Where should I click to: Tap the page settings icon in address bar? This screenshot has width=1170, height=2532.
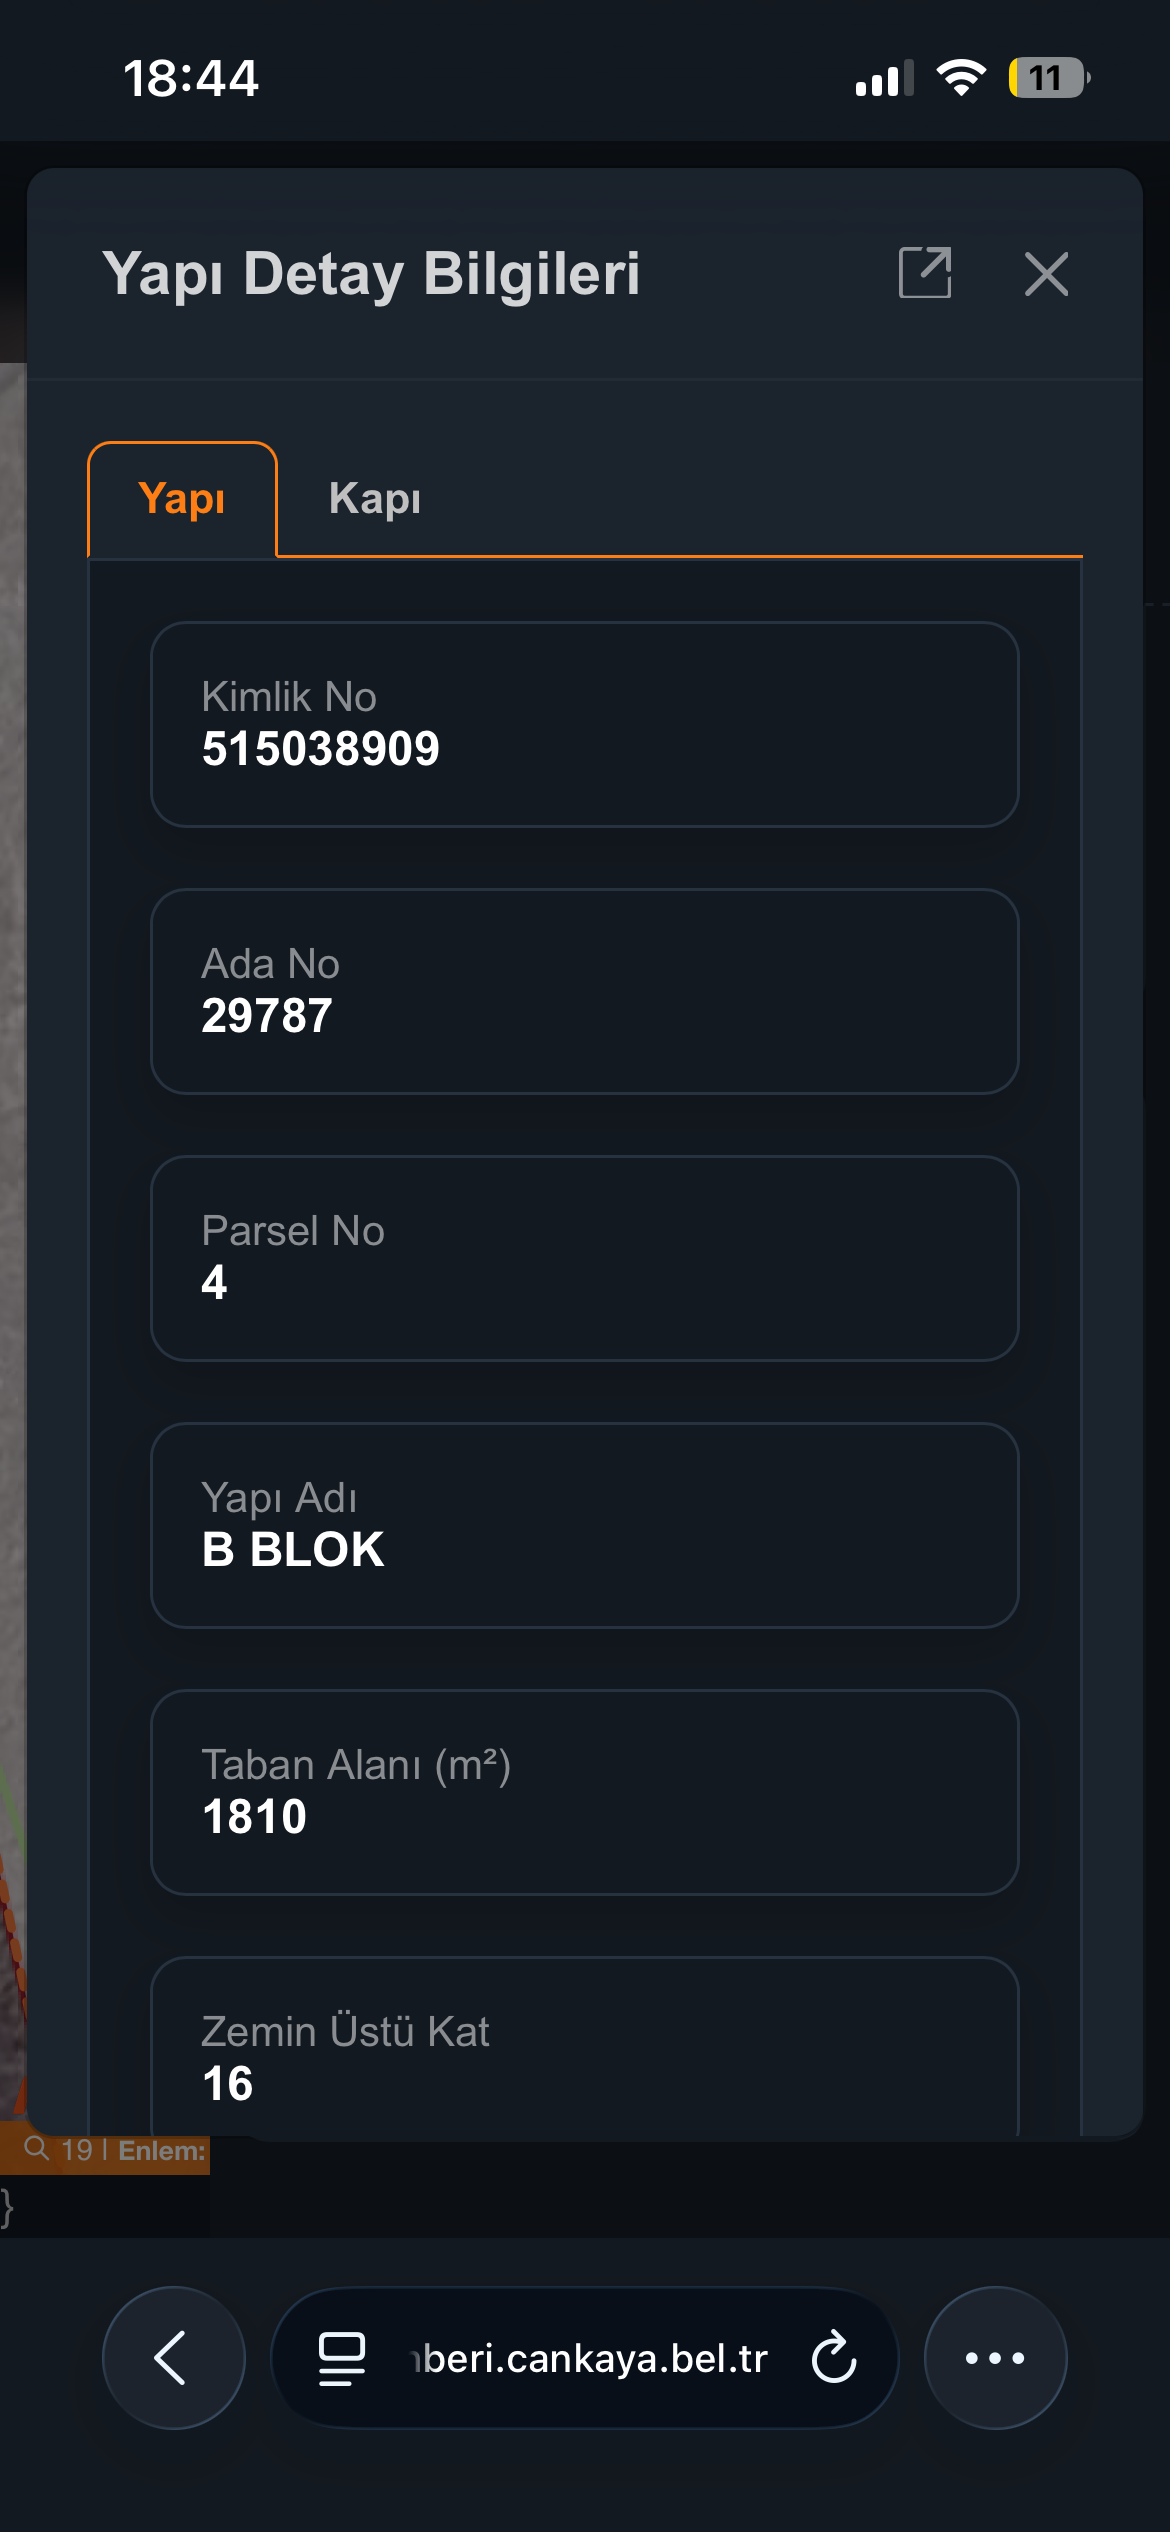click(342, 2358)
